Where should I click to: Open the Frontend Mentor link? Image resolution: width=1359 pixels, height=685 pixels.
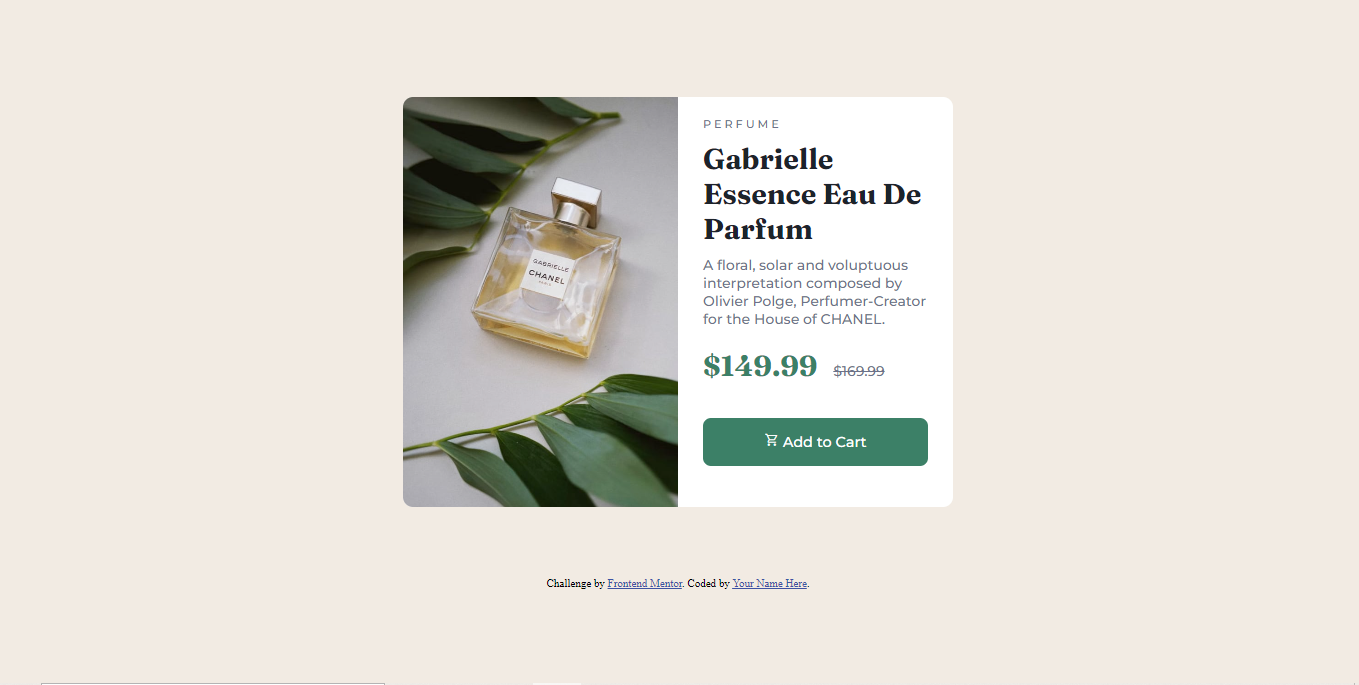point(645,583)
